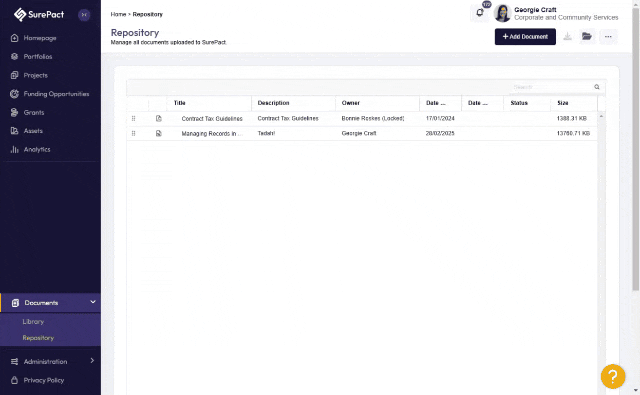The image size is (640, 395).
Task: Click the date 17/01/2024
Action: pyautogui.click(x=440, y=118)
